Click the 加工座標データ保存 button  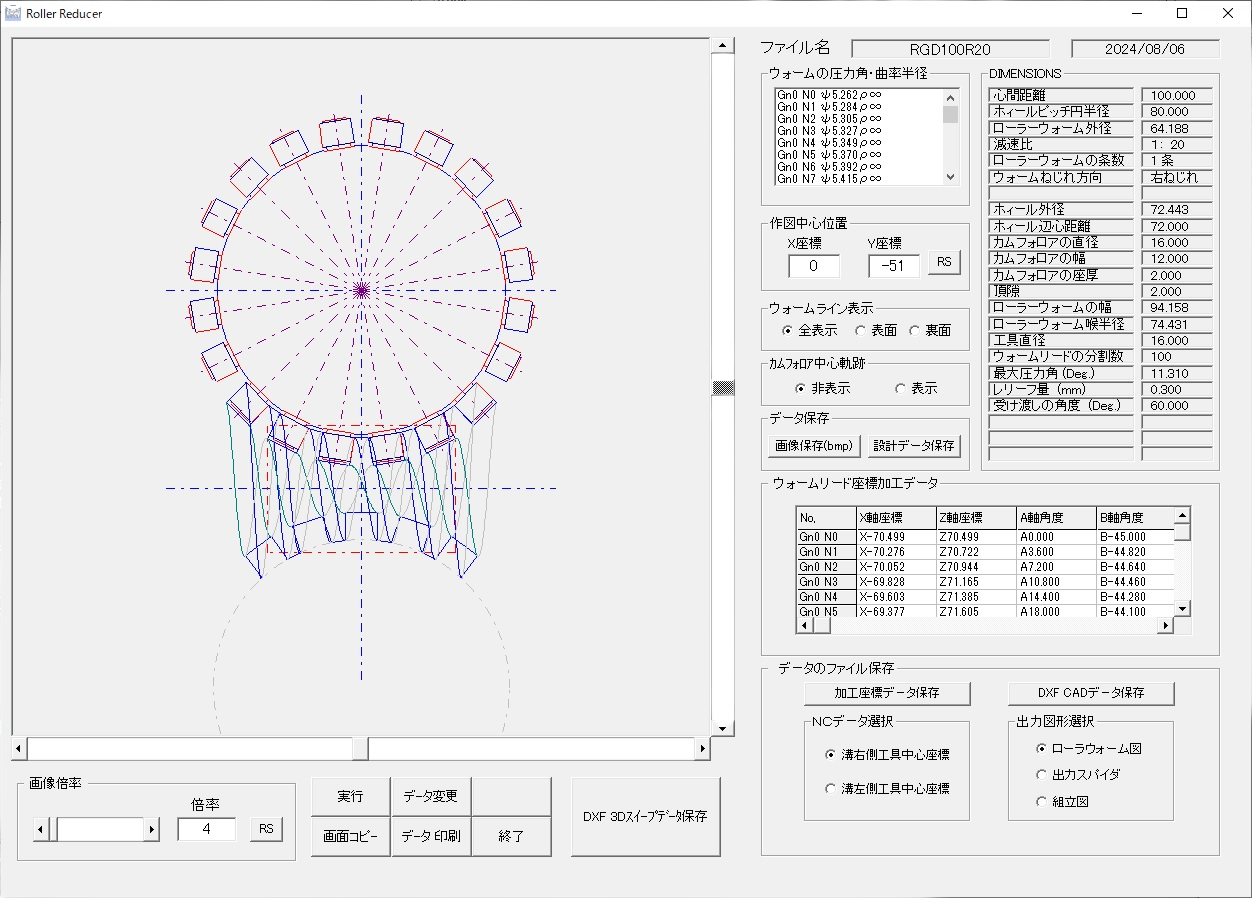(x=887, y=692)
